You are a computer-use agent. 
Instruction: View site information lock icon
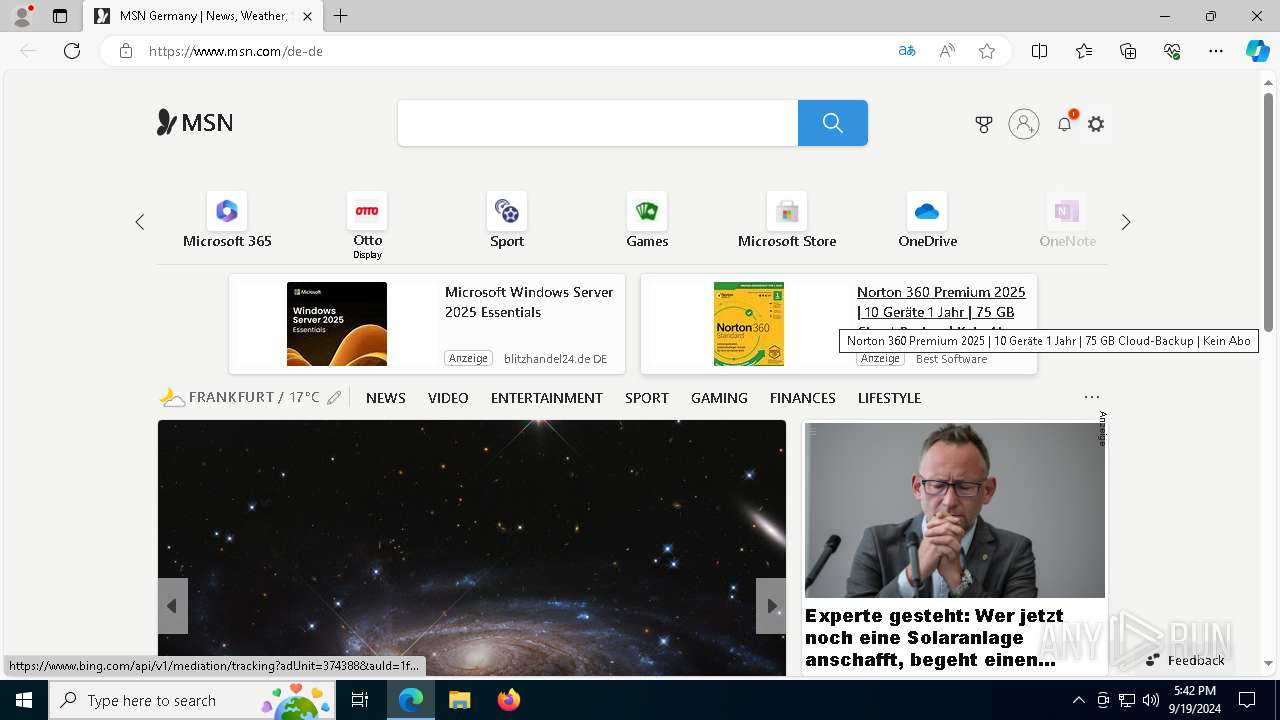coord(126,51)
